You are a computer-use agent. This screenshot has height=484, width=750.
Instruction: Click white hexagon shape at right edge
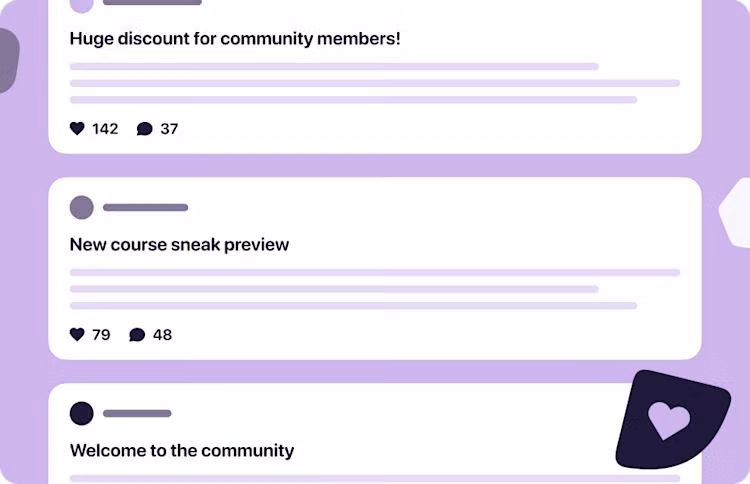pyautogui.click(x=736, y=210)
